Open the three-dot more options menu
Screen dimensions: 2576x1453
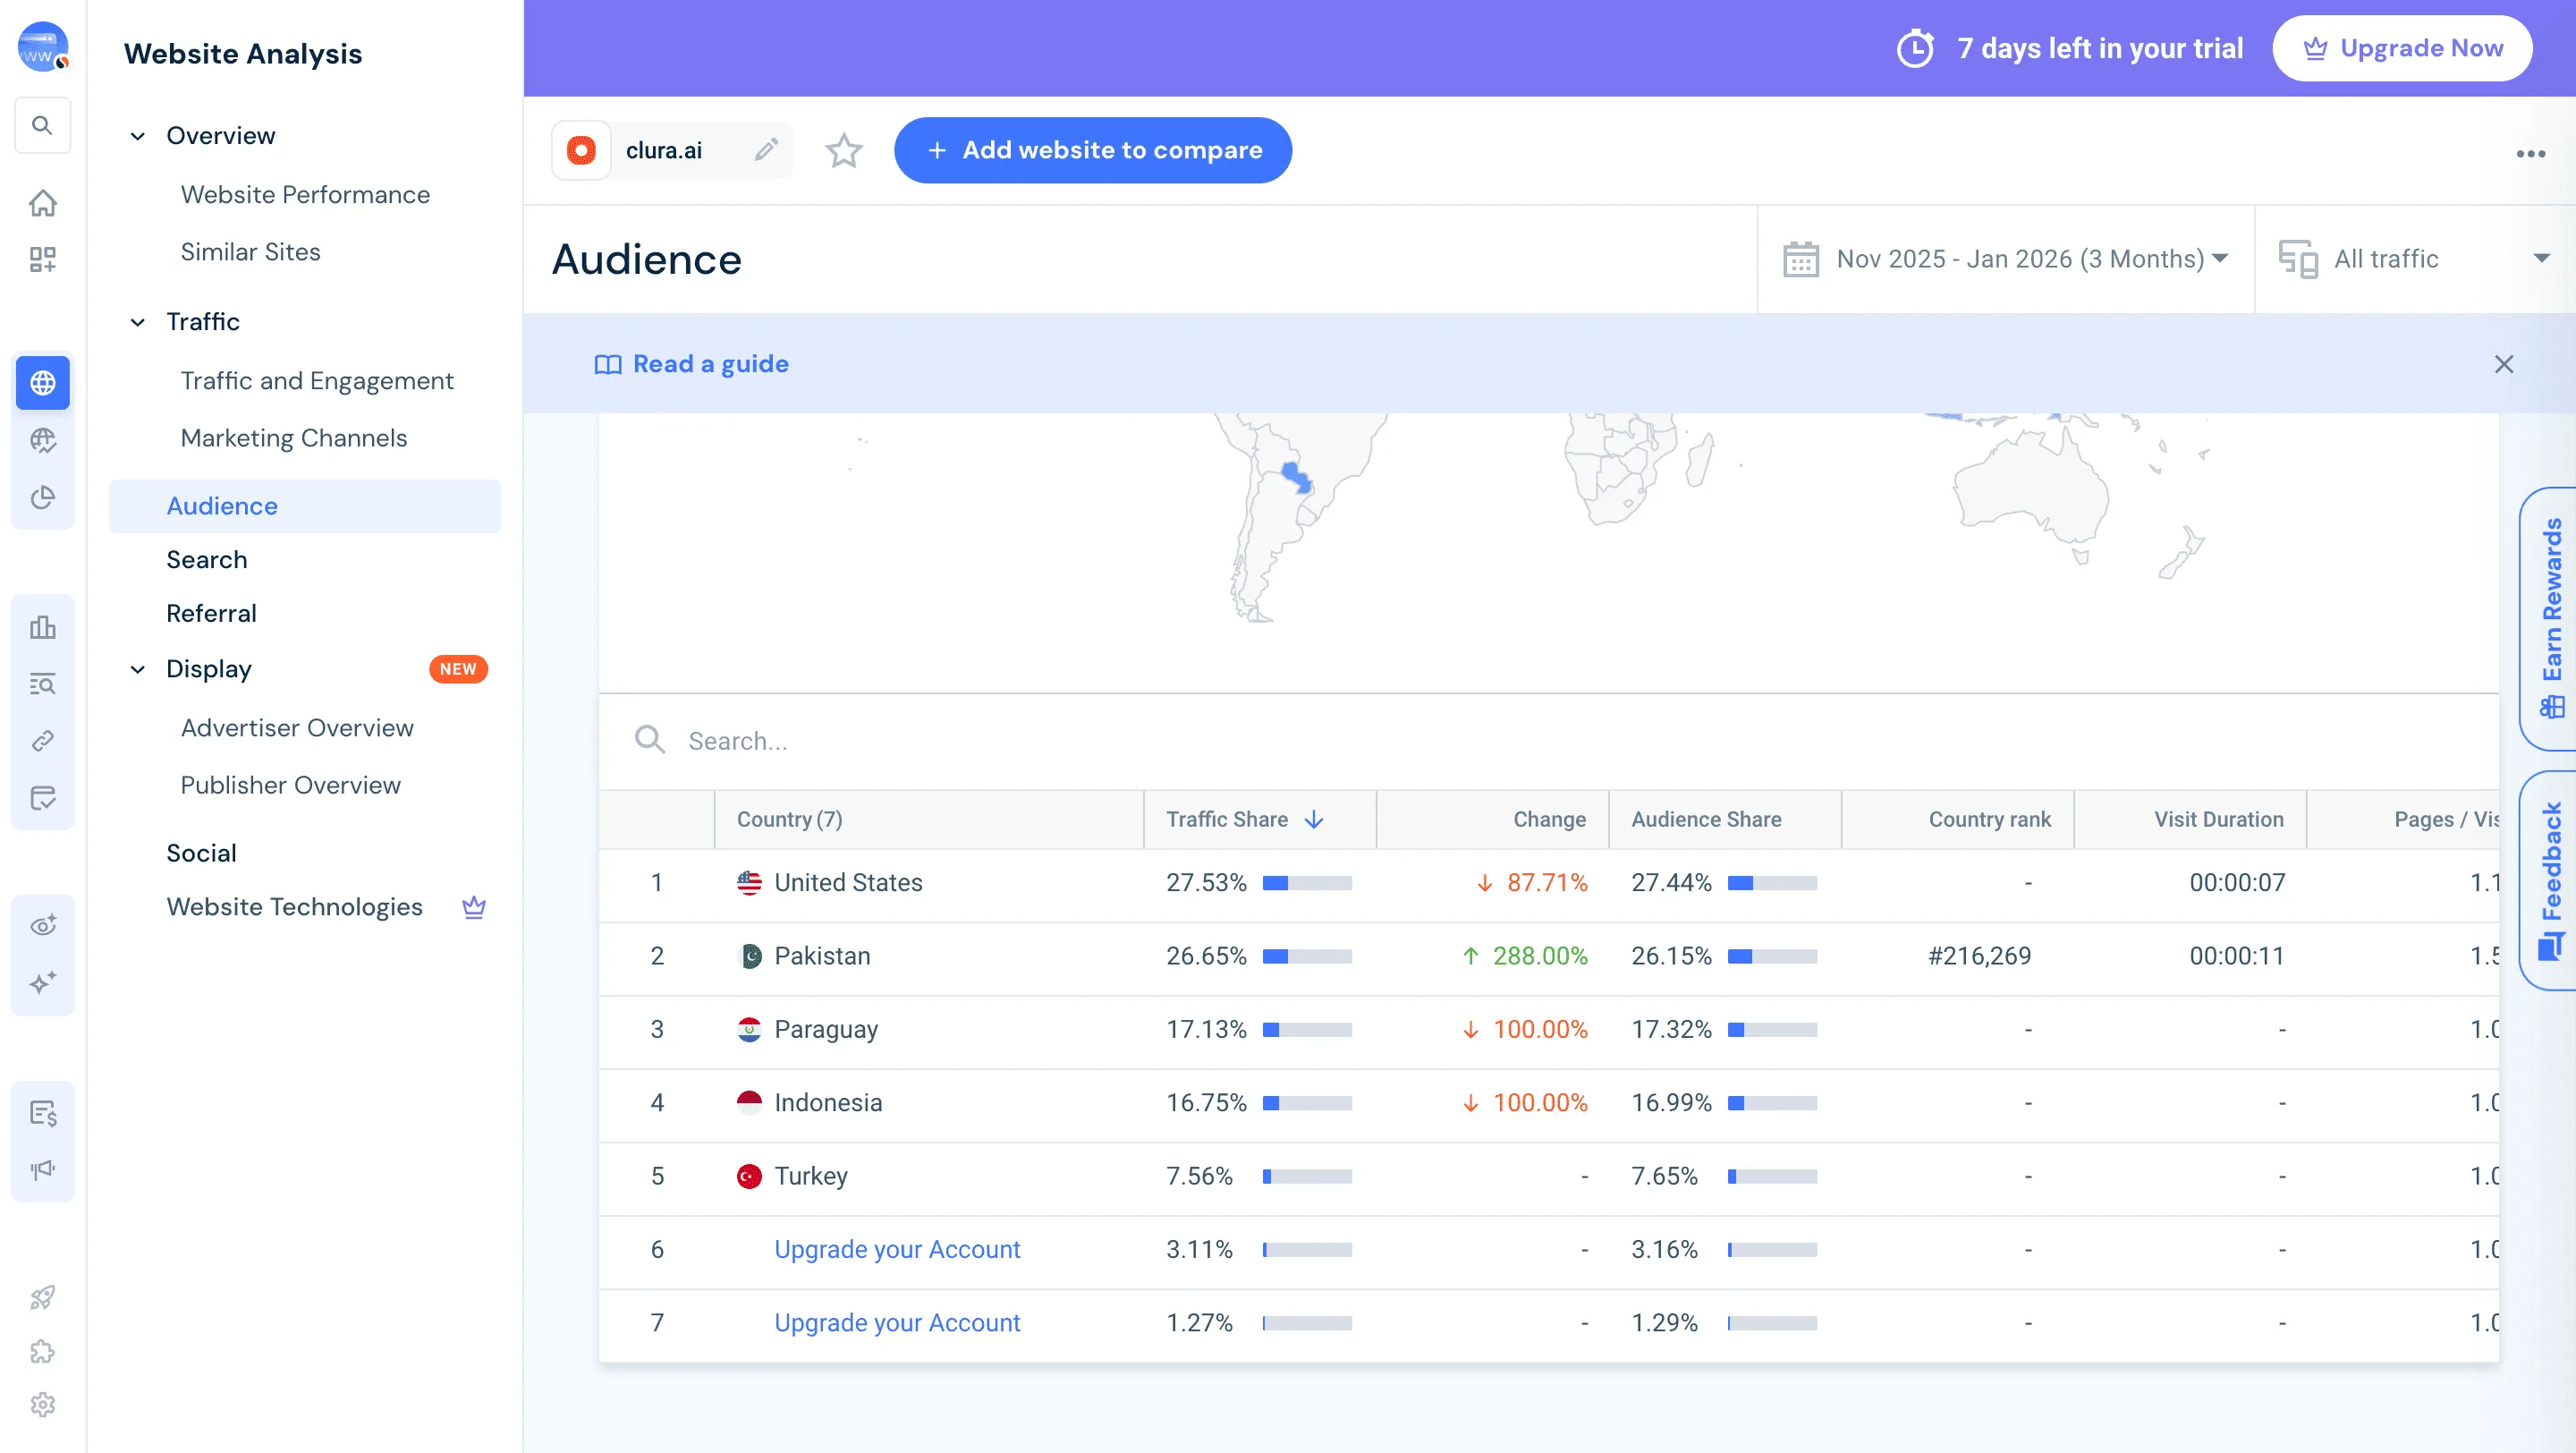point(2532,152)
